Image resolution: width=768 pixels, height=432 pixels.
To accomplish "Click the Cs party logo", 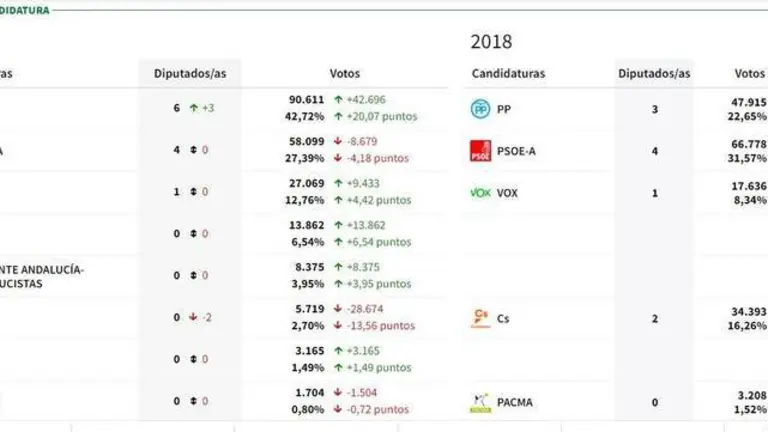I will (x=480, y=318).
